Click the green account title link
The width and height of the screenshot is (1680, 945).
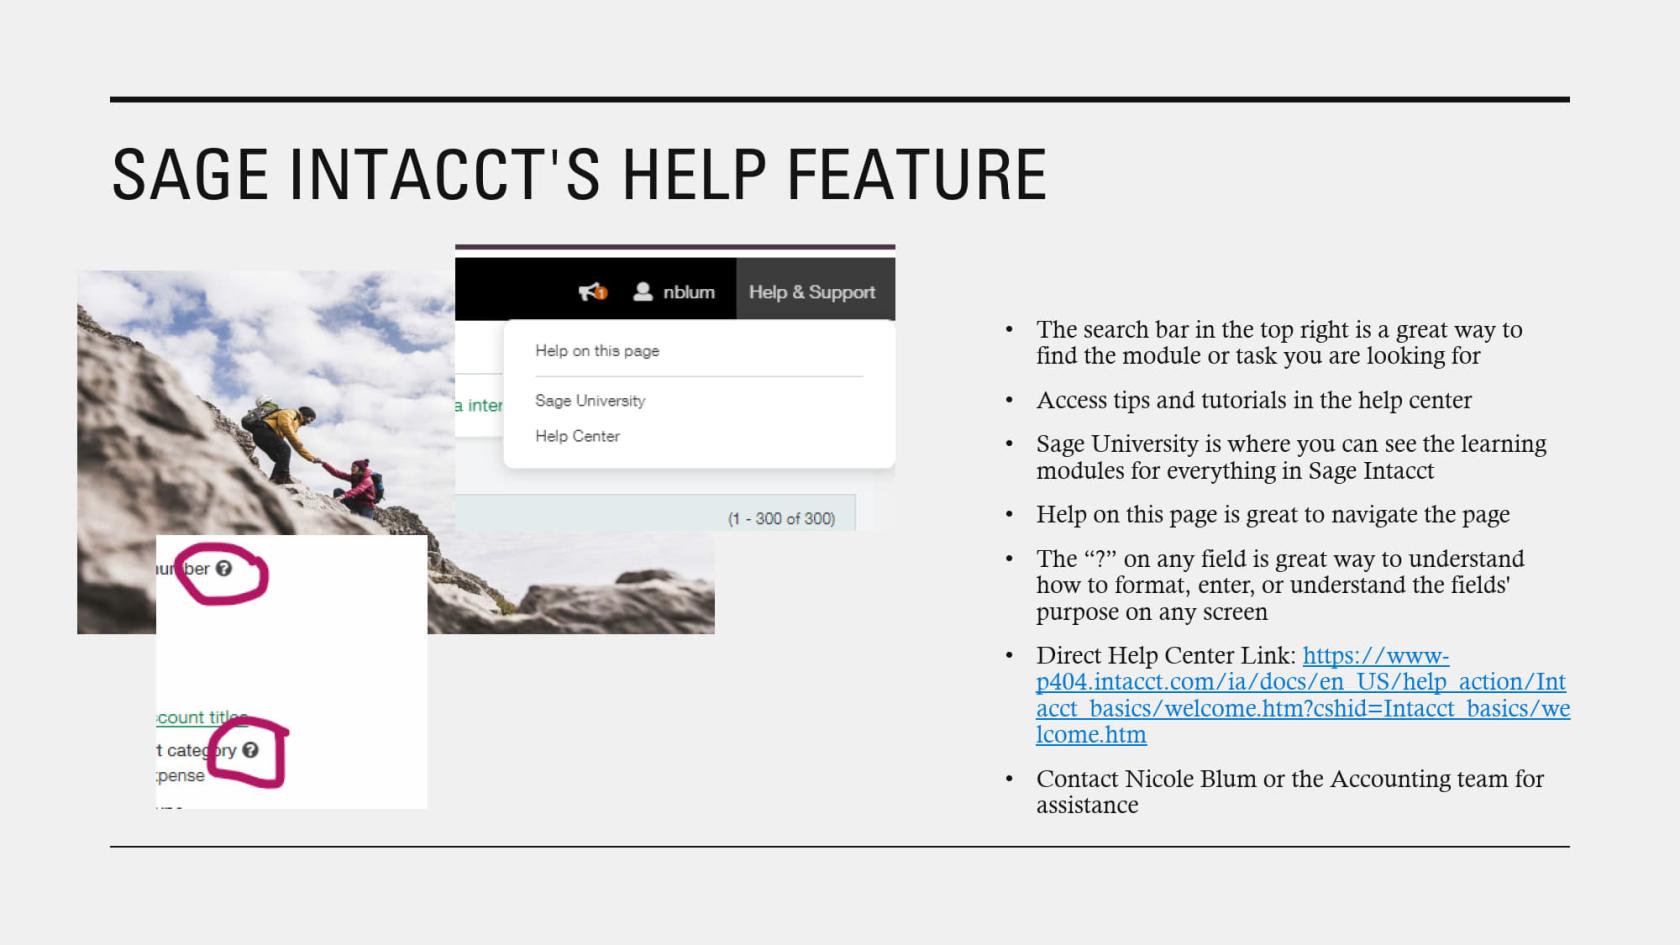click(x=200, y=717)
